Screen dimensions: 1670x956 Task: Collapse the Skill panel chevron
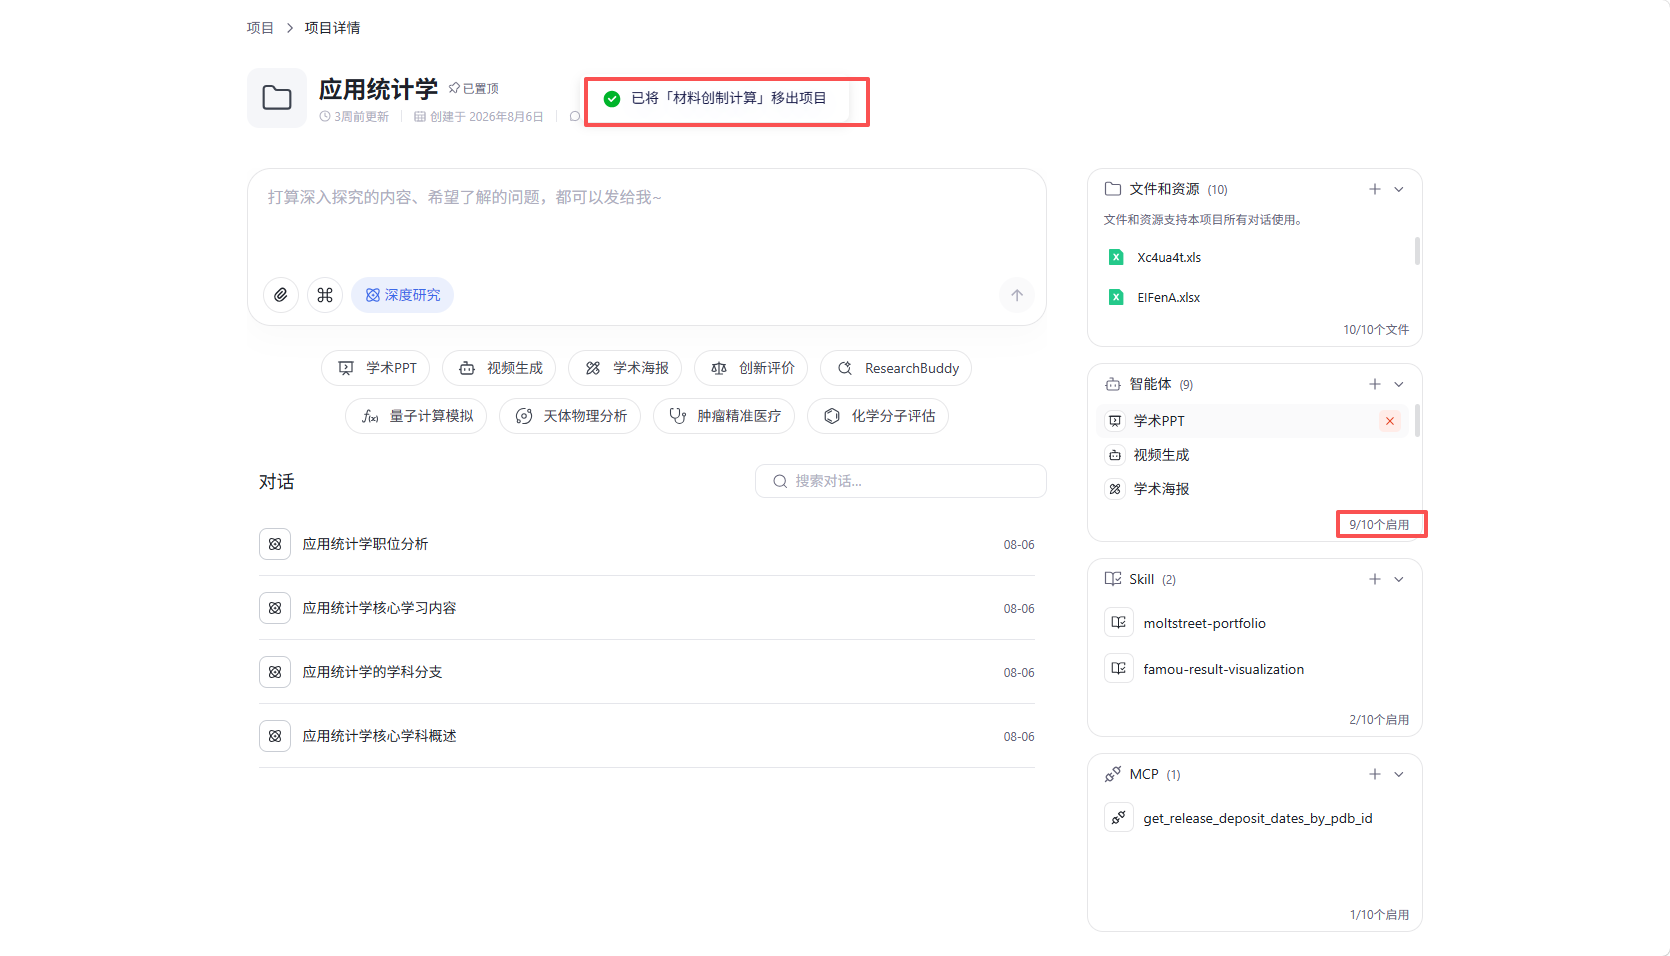pos(1399,579)
